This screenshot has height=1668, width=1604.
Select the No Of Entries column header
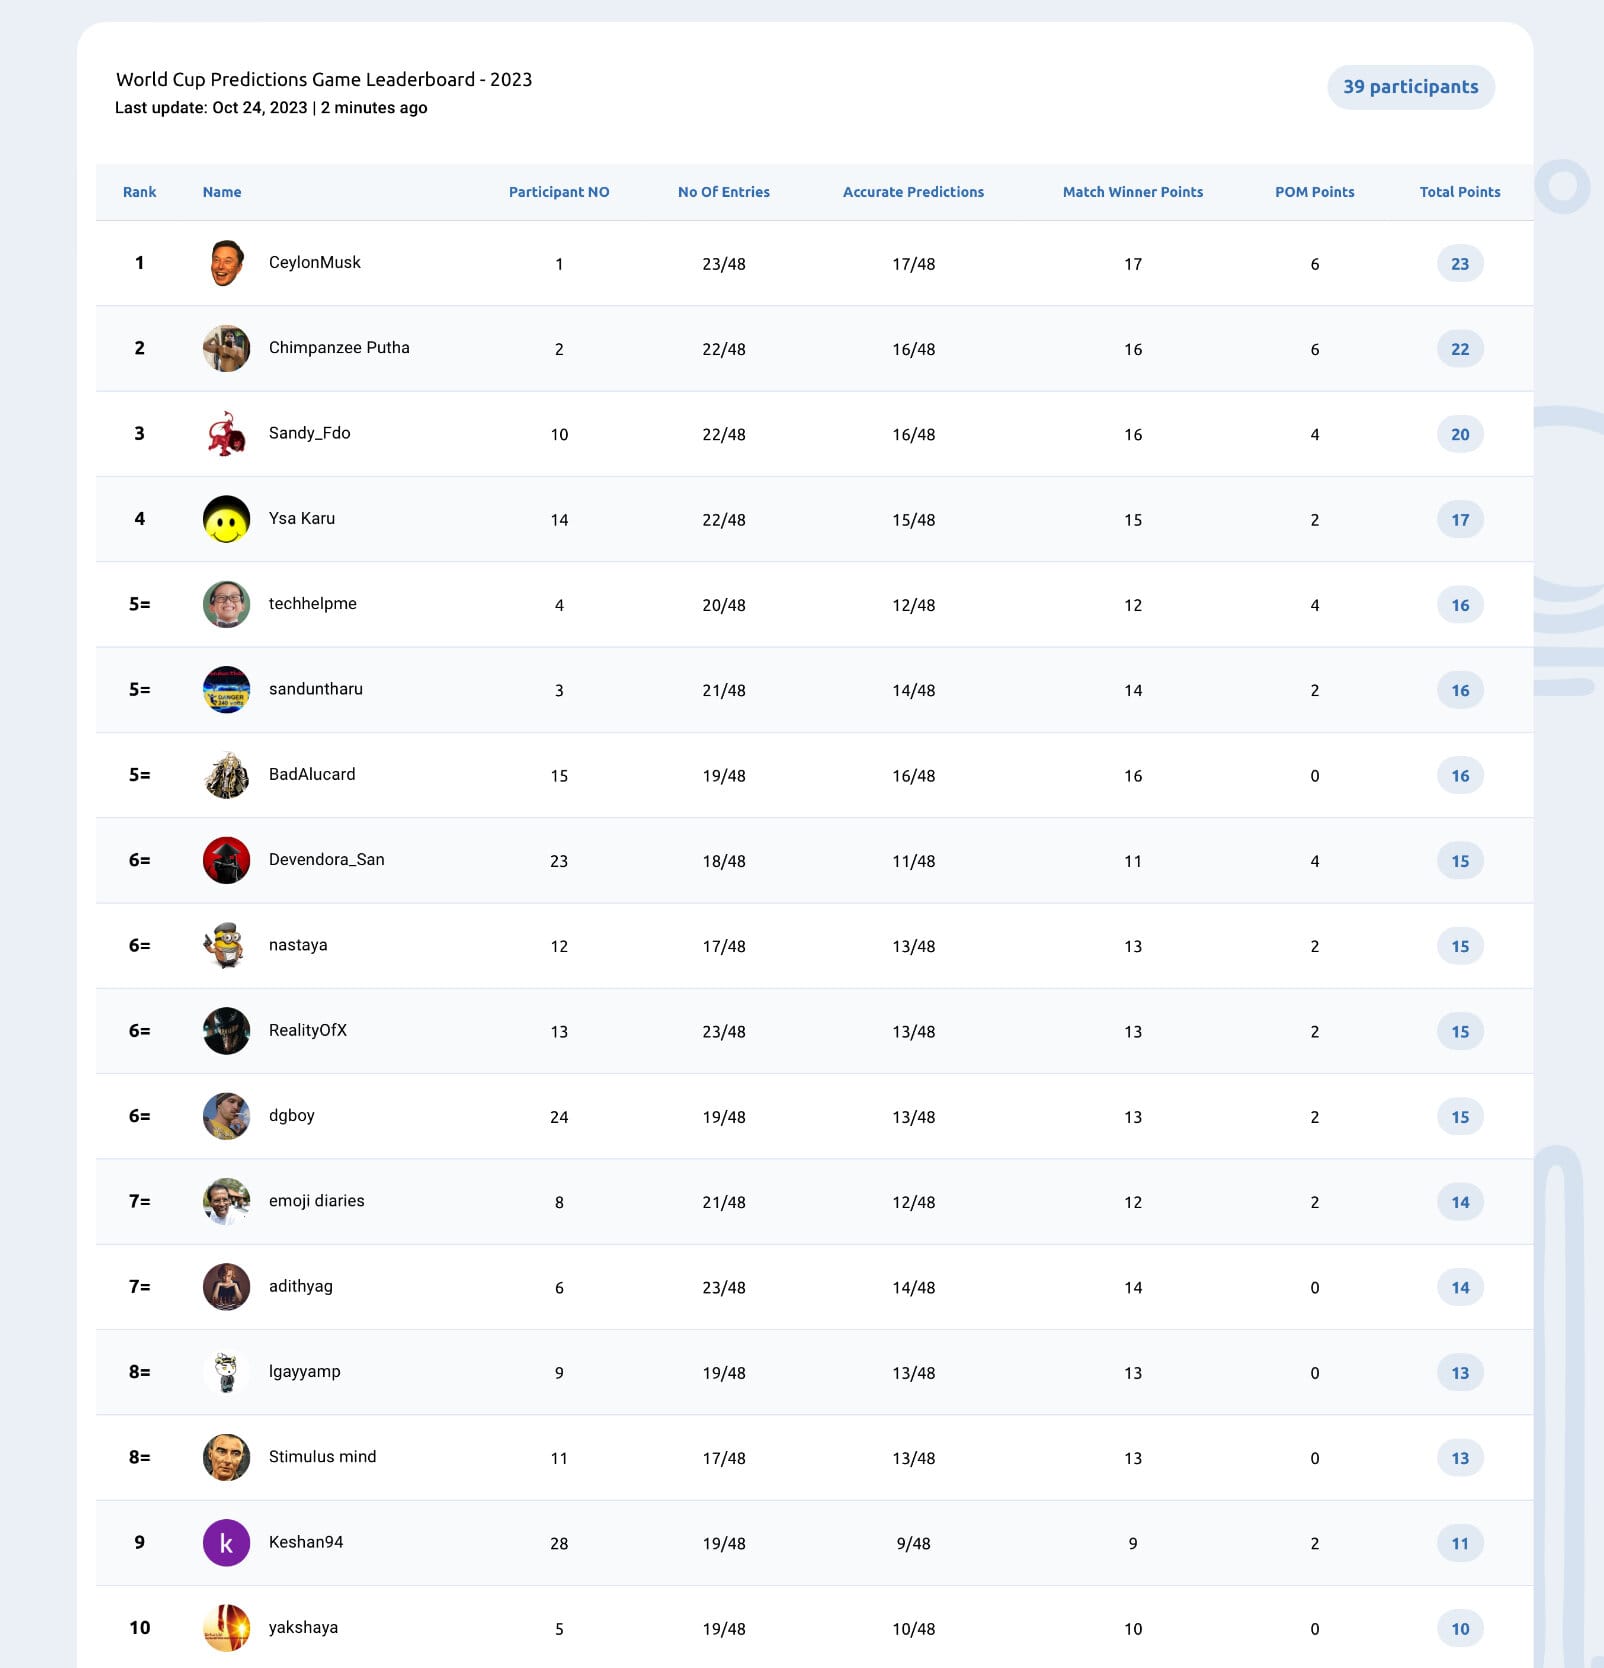coord(723,192)
